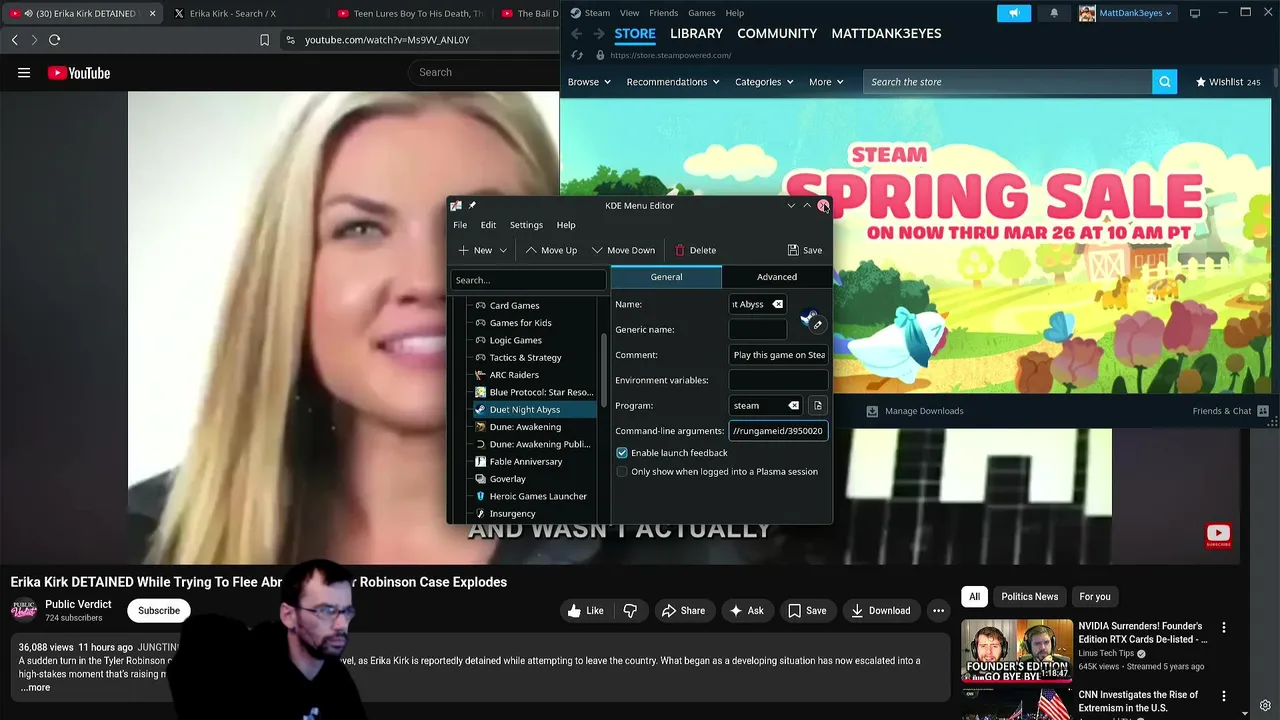Screen dimensions: 1280x720
Task: Open the Recommendations dropdown in Steam
Action: 673,82
